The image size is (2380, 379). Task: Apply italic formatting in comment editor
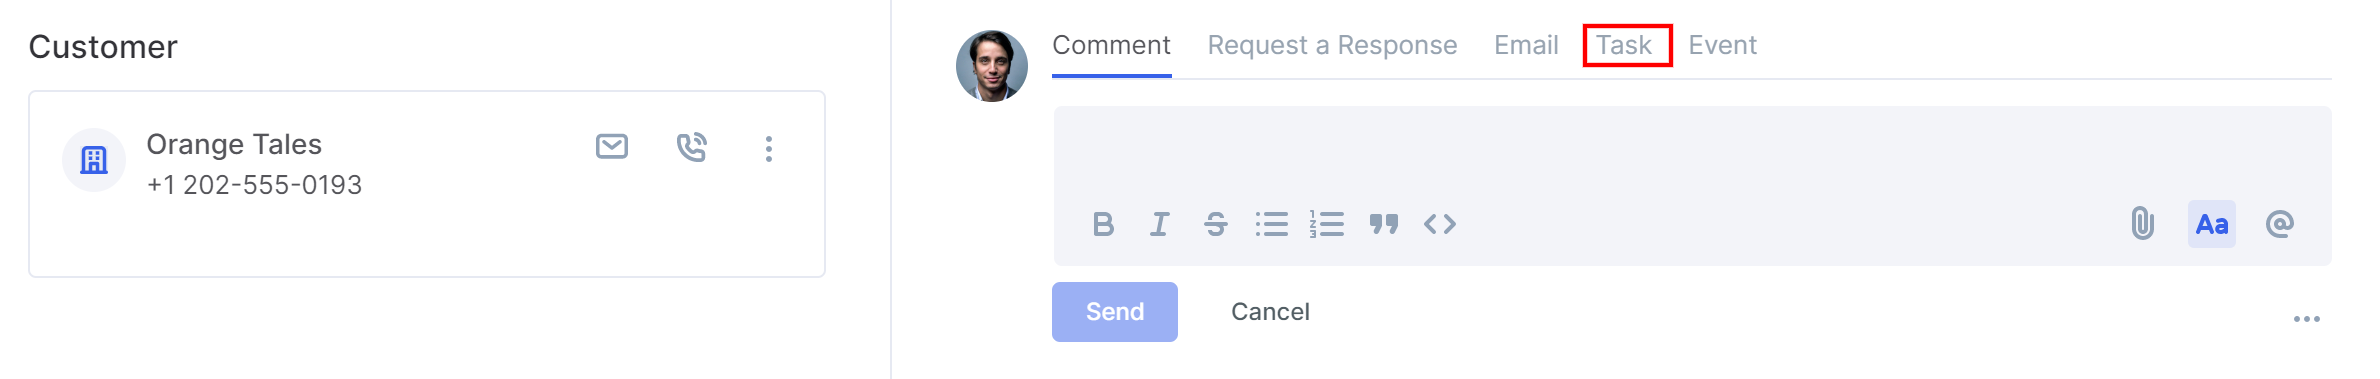(x=1159, y=224)
